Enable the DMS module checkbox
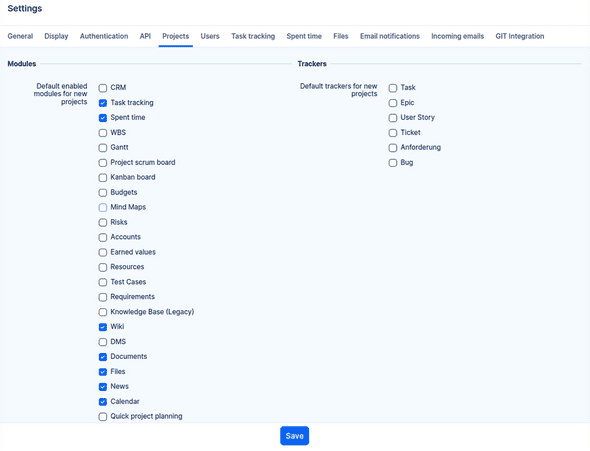Image resolution: width=590 pixels, height=451 pixels. click(103, 342)
